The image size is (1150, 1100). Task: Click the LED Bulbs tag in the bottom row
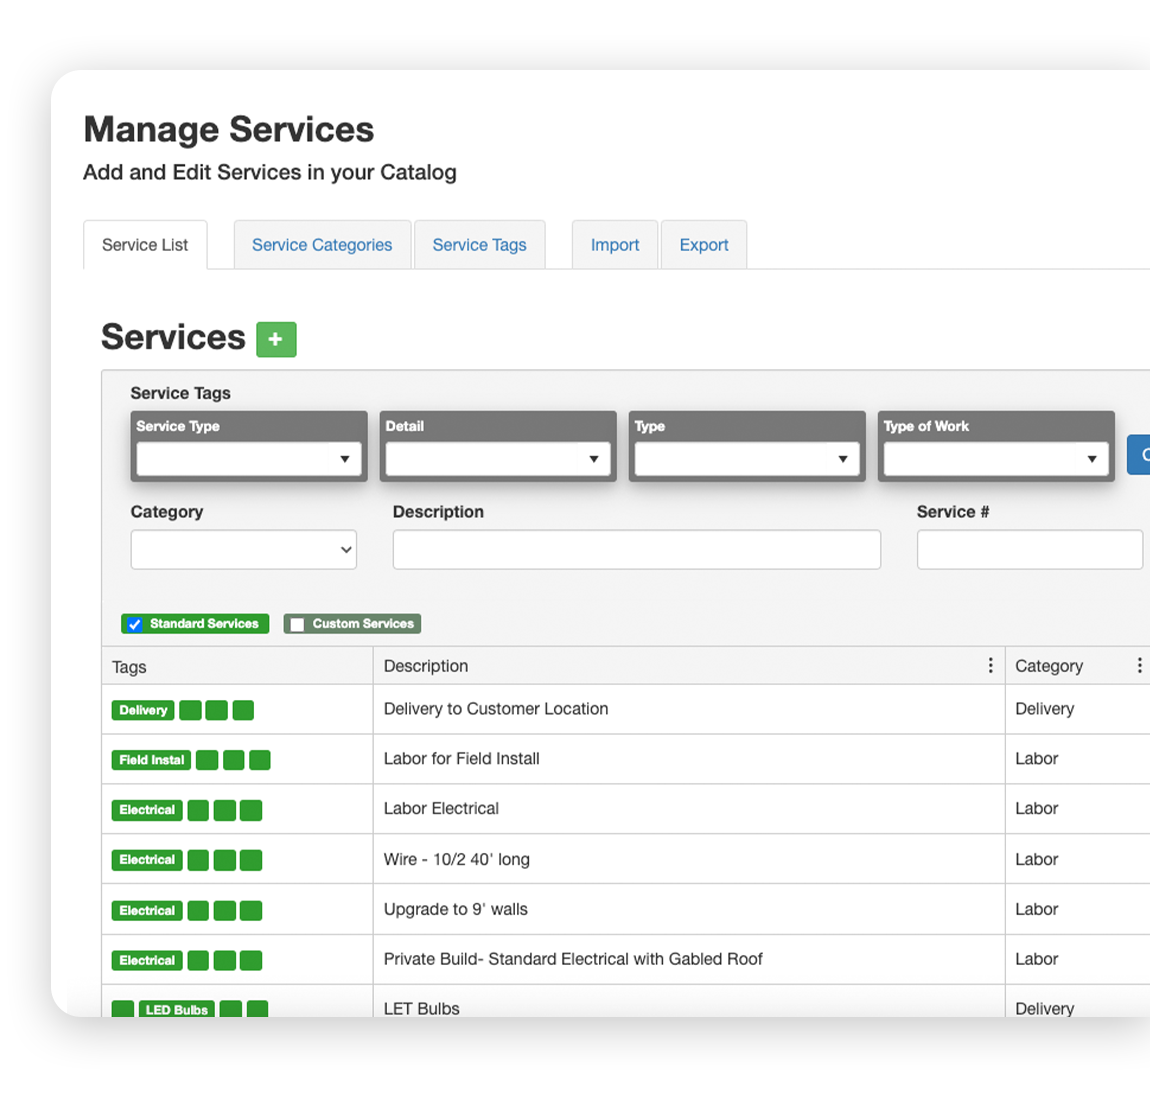(x=176, y=1010)
